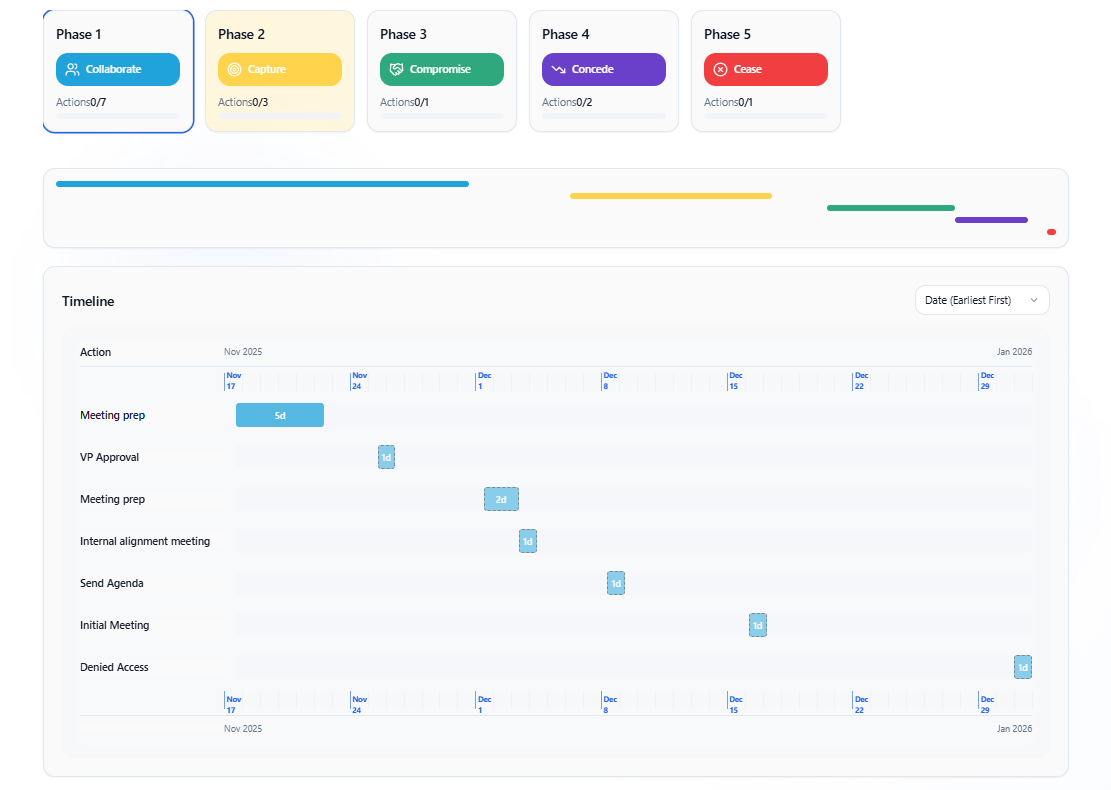Click the Concede button
This screenshot has height=790, width=1111.
(603, 69)
